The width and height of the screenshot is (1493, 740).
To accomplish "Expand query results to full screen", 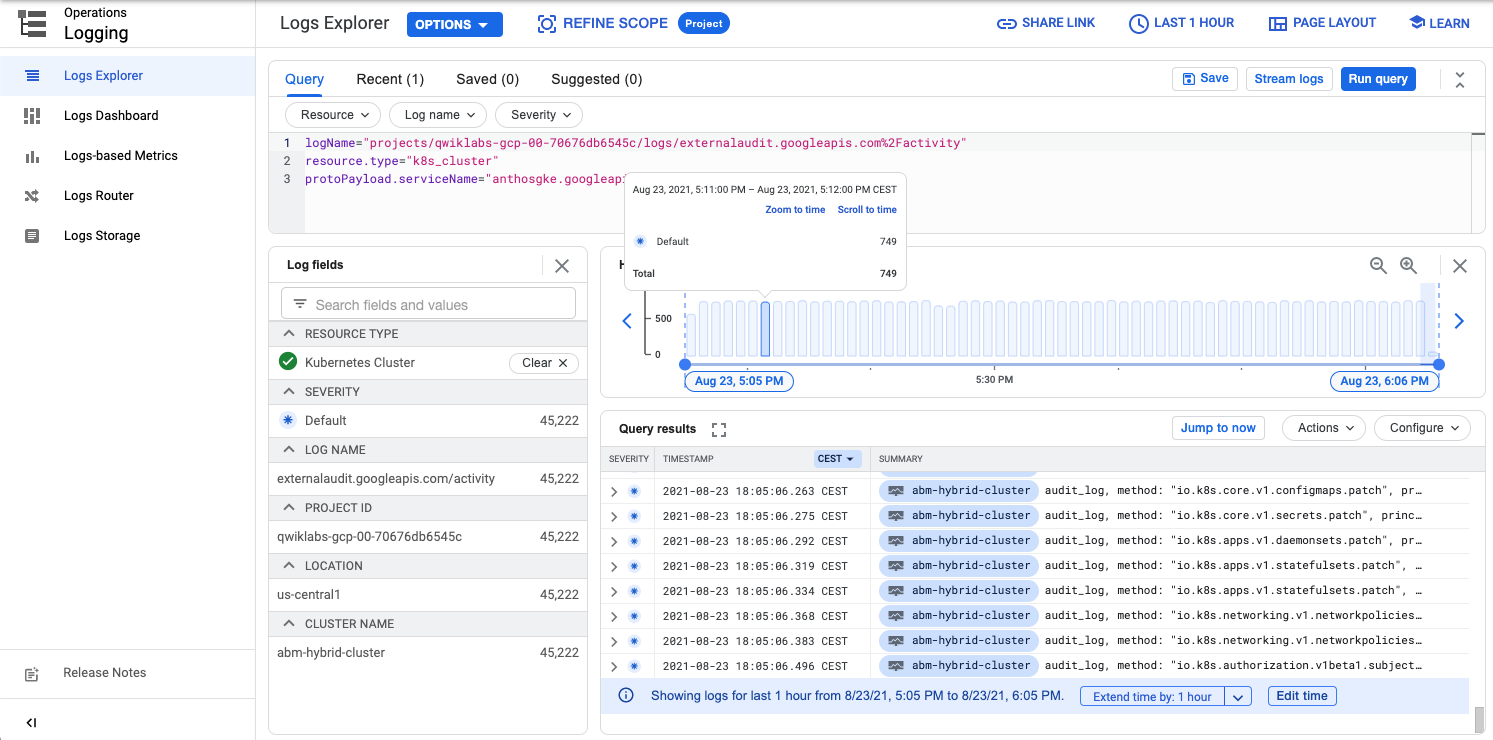I will tap(718, 429).
